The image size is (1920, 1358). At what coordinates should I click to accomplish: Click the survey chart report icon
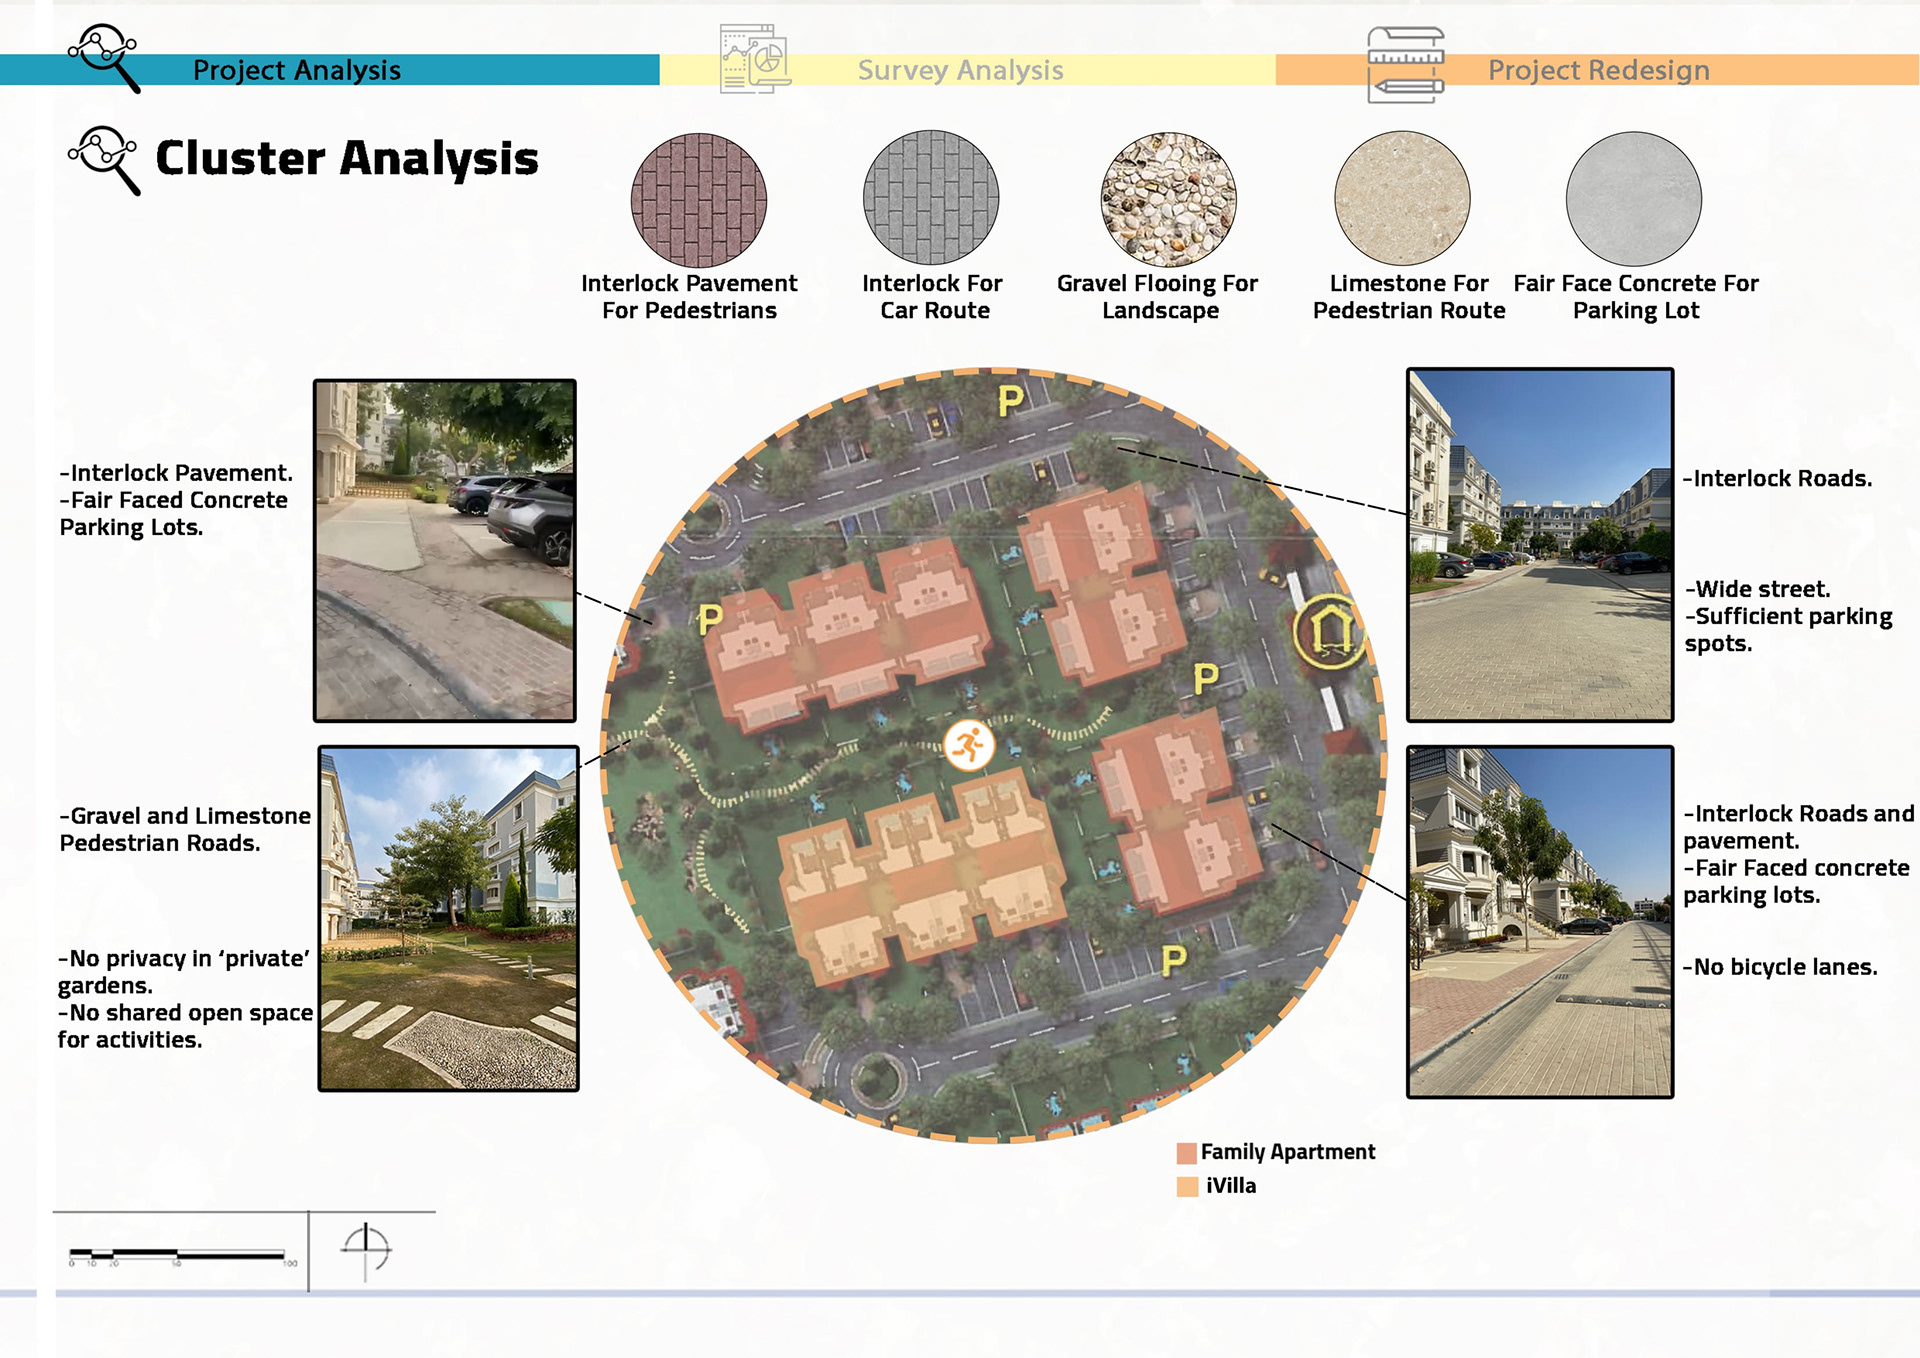point(754,59)
